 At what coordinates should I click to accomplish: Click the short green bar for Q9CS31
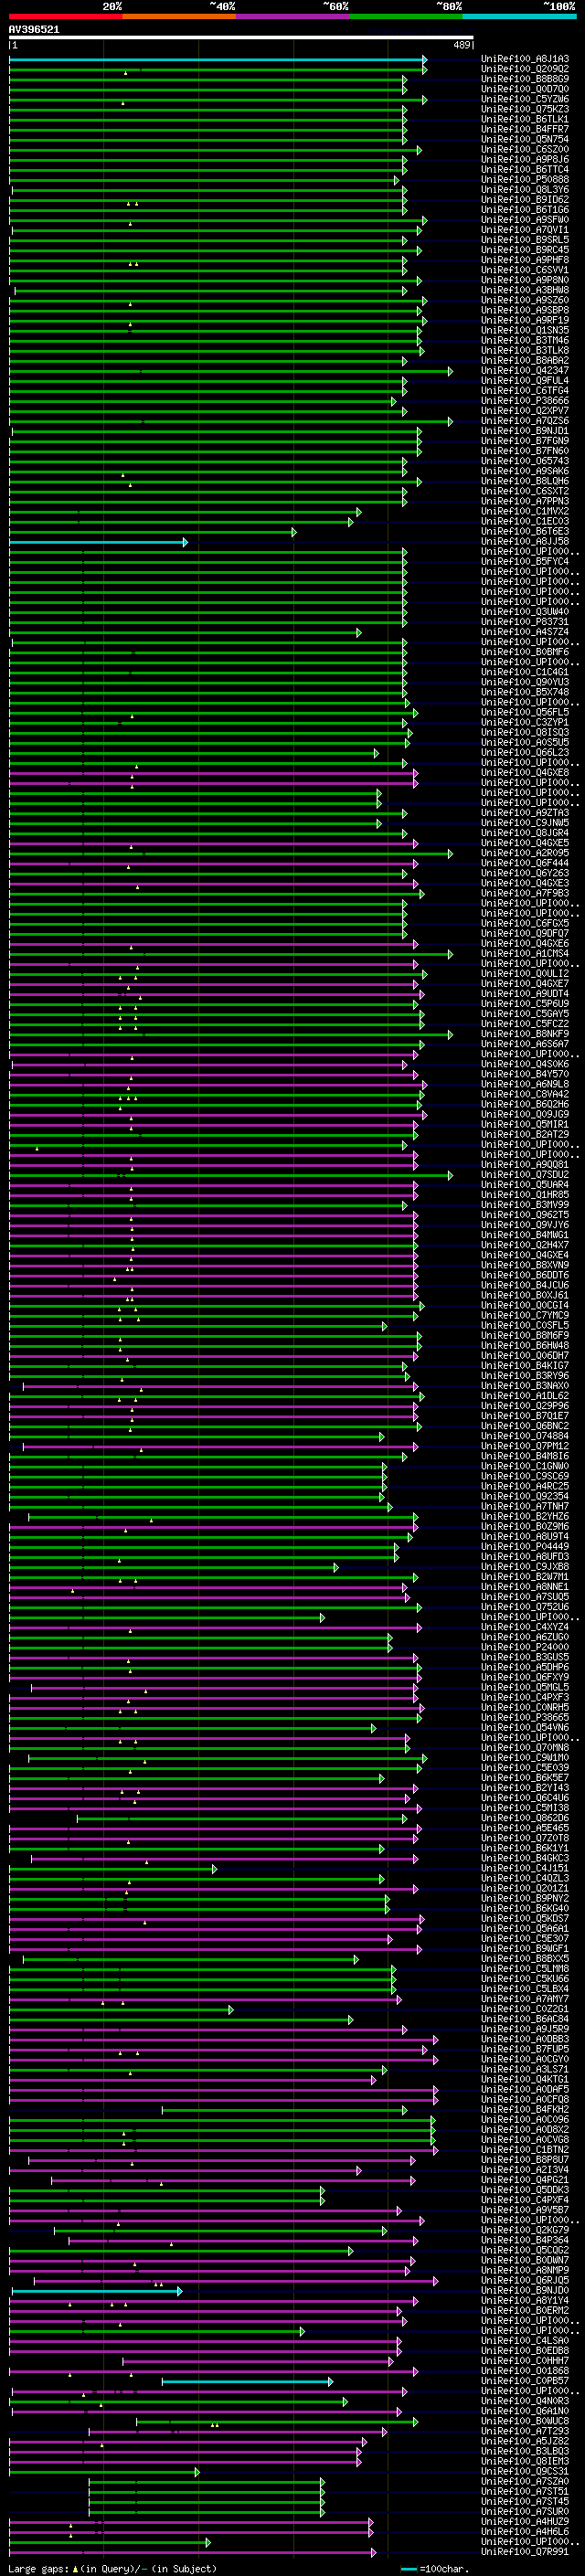(104, 2471)
